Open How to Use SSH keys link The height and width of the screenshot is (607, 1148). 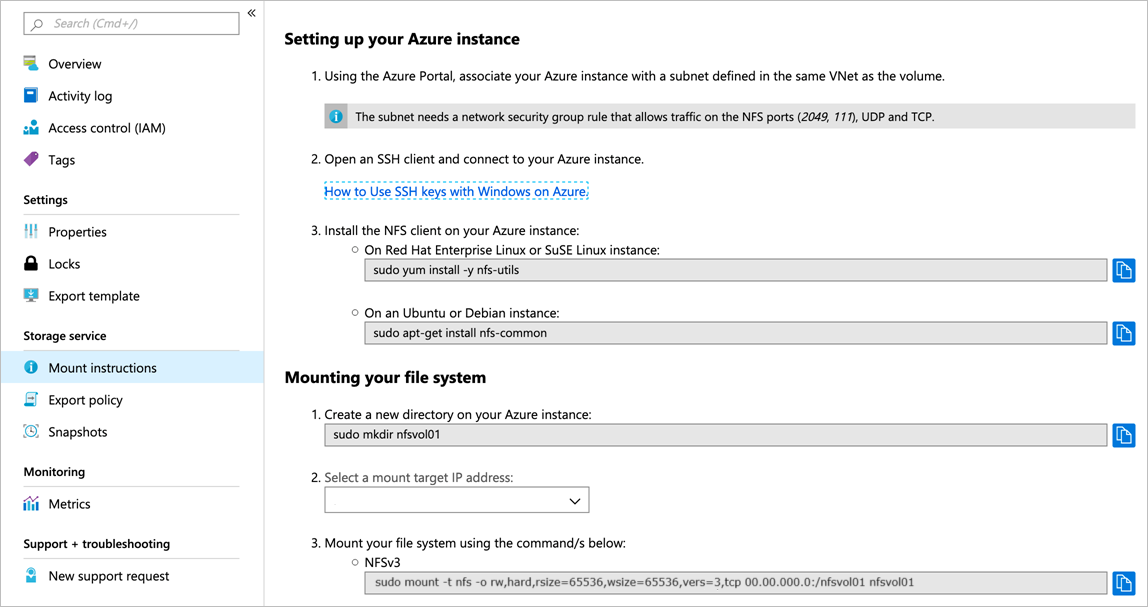(x=456, y=192)
